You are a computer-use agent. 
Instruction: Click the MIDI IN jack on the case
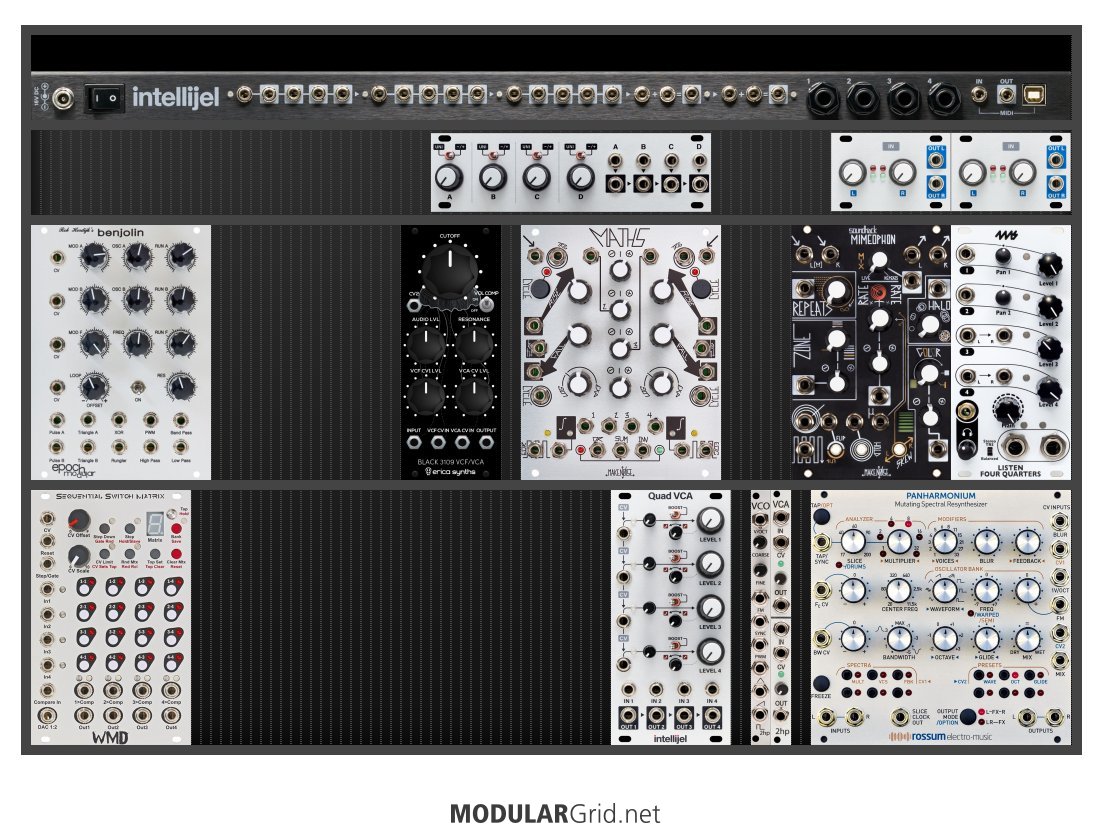point(979,95)
